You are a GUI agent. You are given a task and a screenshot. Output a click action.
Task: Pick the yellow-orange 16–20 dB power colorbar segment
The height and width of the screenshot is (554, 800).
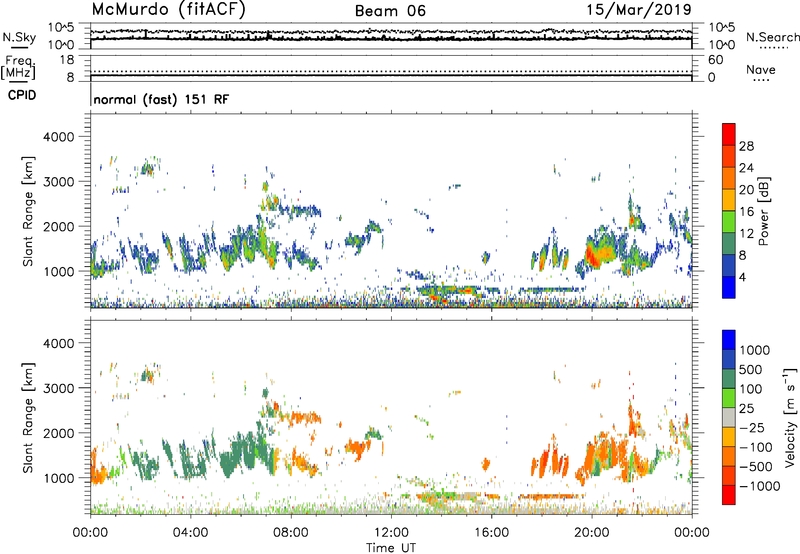(729, 200)
